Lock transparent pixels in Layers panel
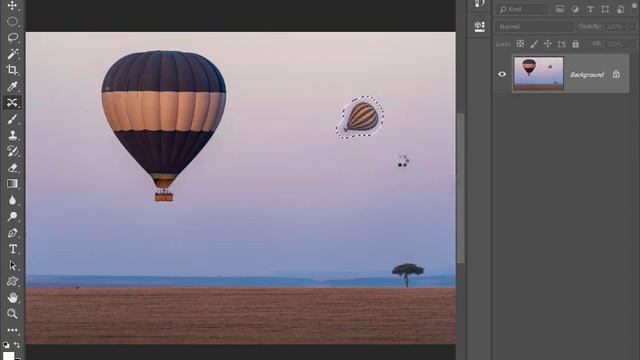Screen dimensions: 640x360 tap(520, 44)
